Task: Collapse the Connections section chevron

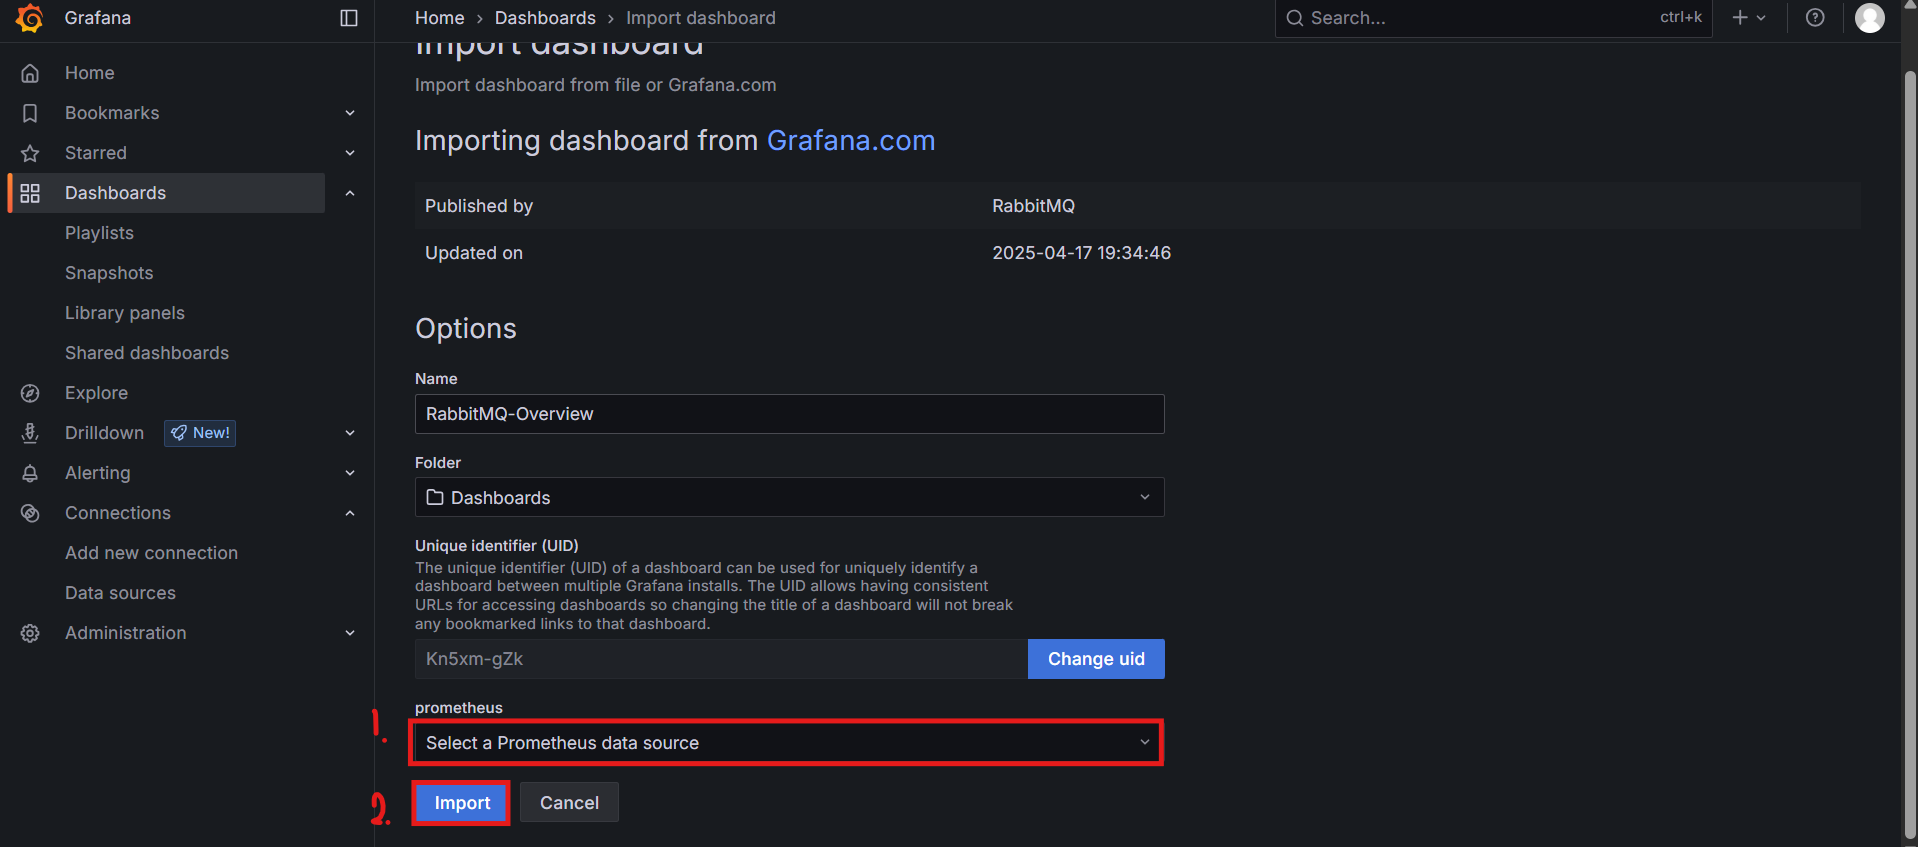Action: pyautogui.click(x=350, y=513)
